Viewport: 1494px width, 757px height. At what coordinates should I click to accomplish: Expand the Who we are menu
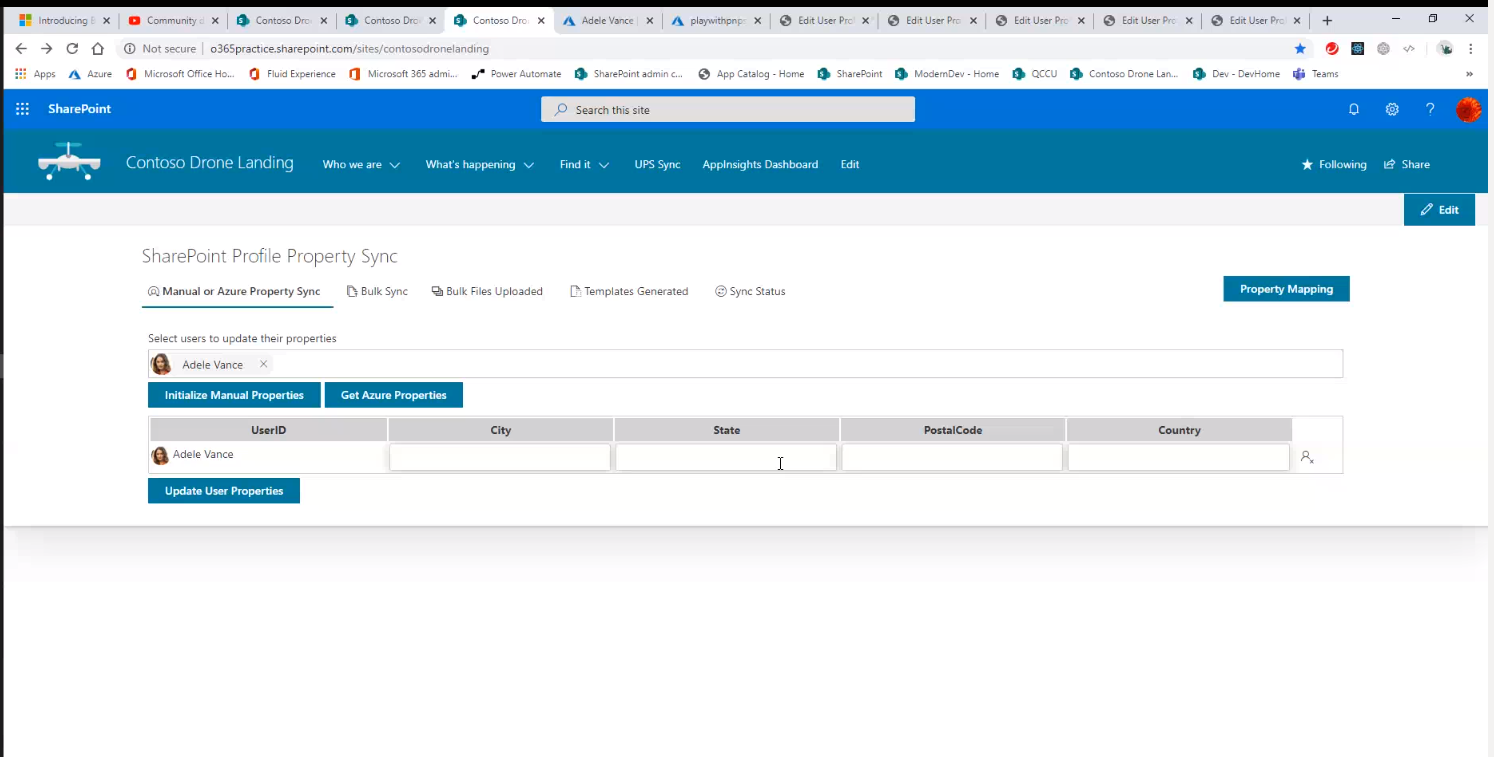click(x=360, y=164)
